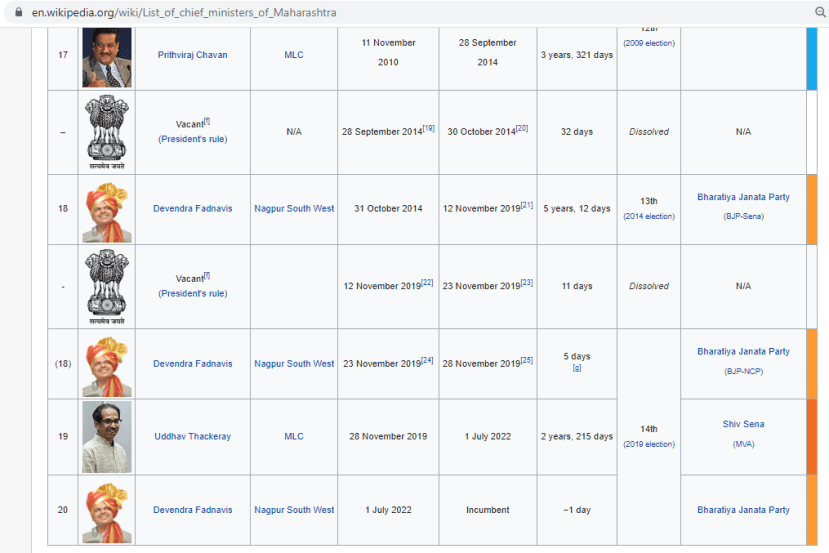Open Devendra Fadnavis photo in row 20

pyautogui.click(x=107, y=510)
